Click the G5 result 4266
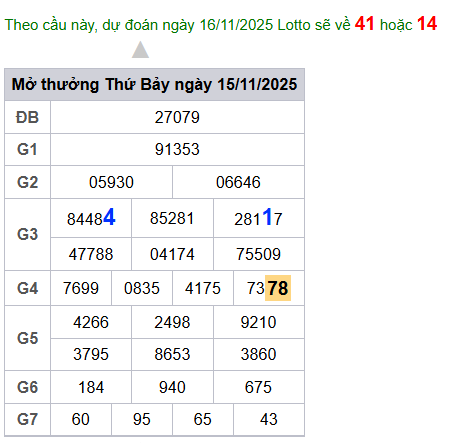Image resolution: width=471 pixels, height=443 pixels. coord(91,323)
